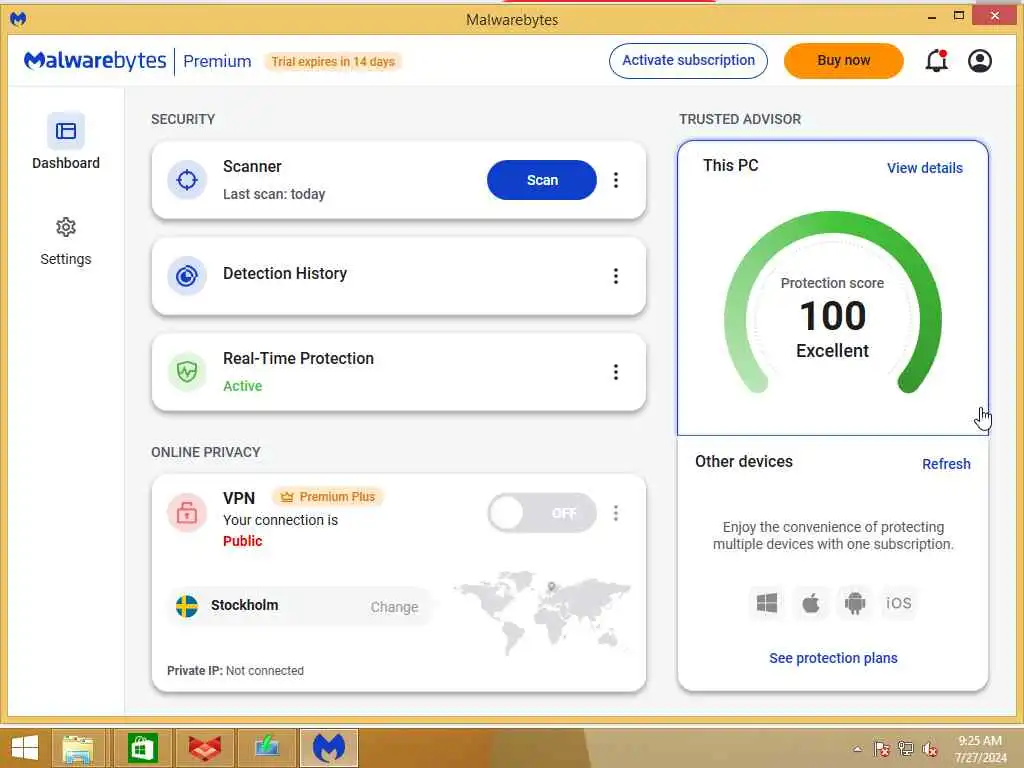Change the Stockholm VPN location
The height and width of the screenshot is (768, 1024).
pyautogui.click(x=394, y=607)
